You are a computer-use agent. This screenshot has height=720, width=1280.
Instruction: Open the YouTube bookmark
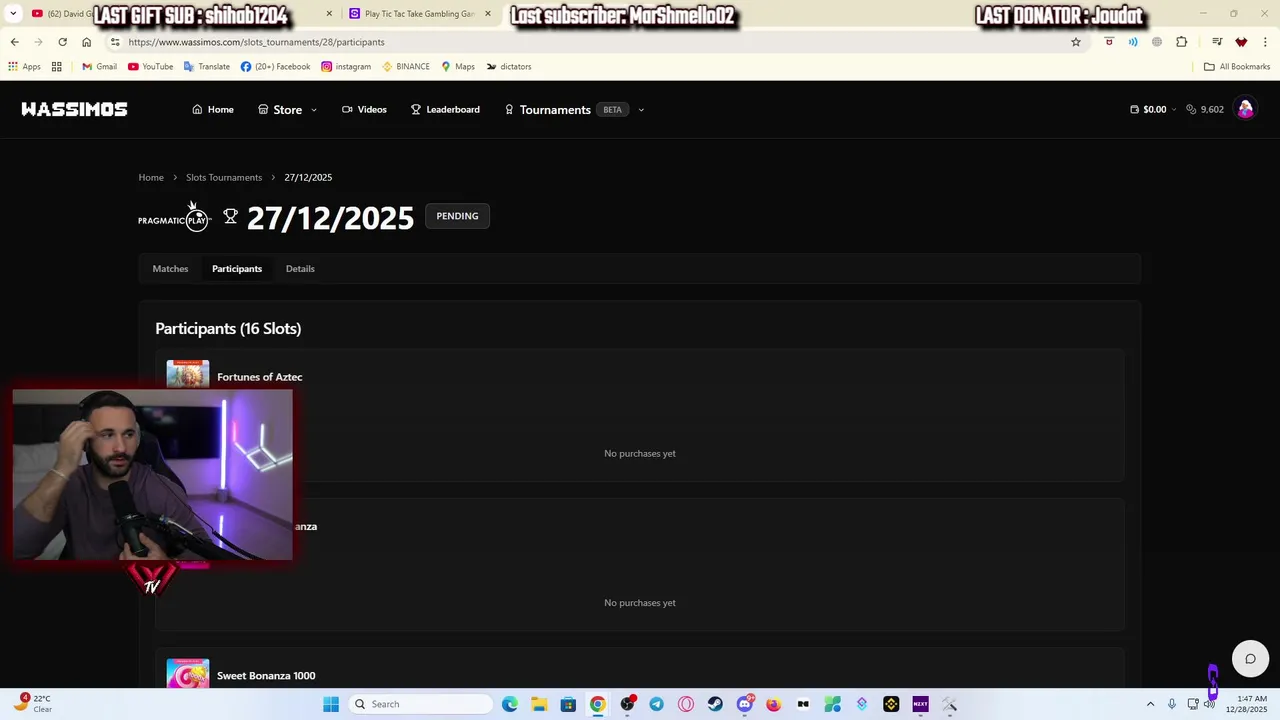tap(150, 67)
